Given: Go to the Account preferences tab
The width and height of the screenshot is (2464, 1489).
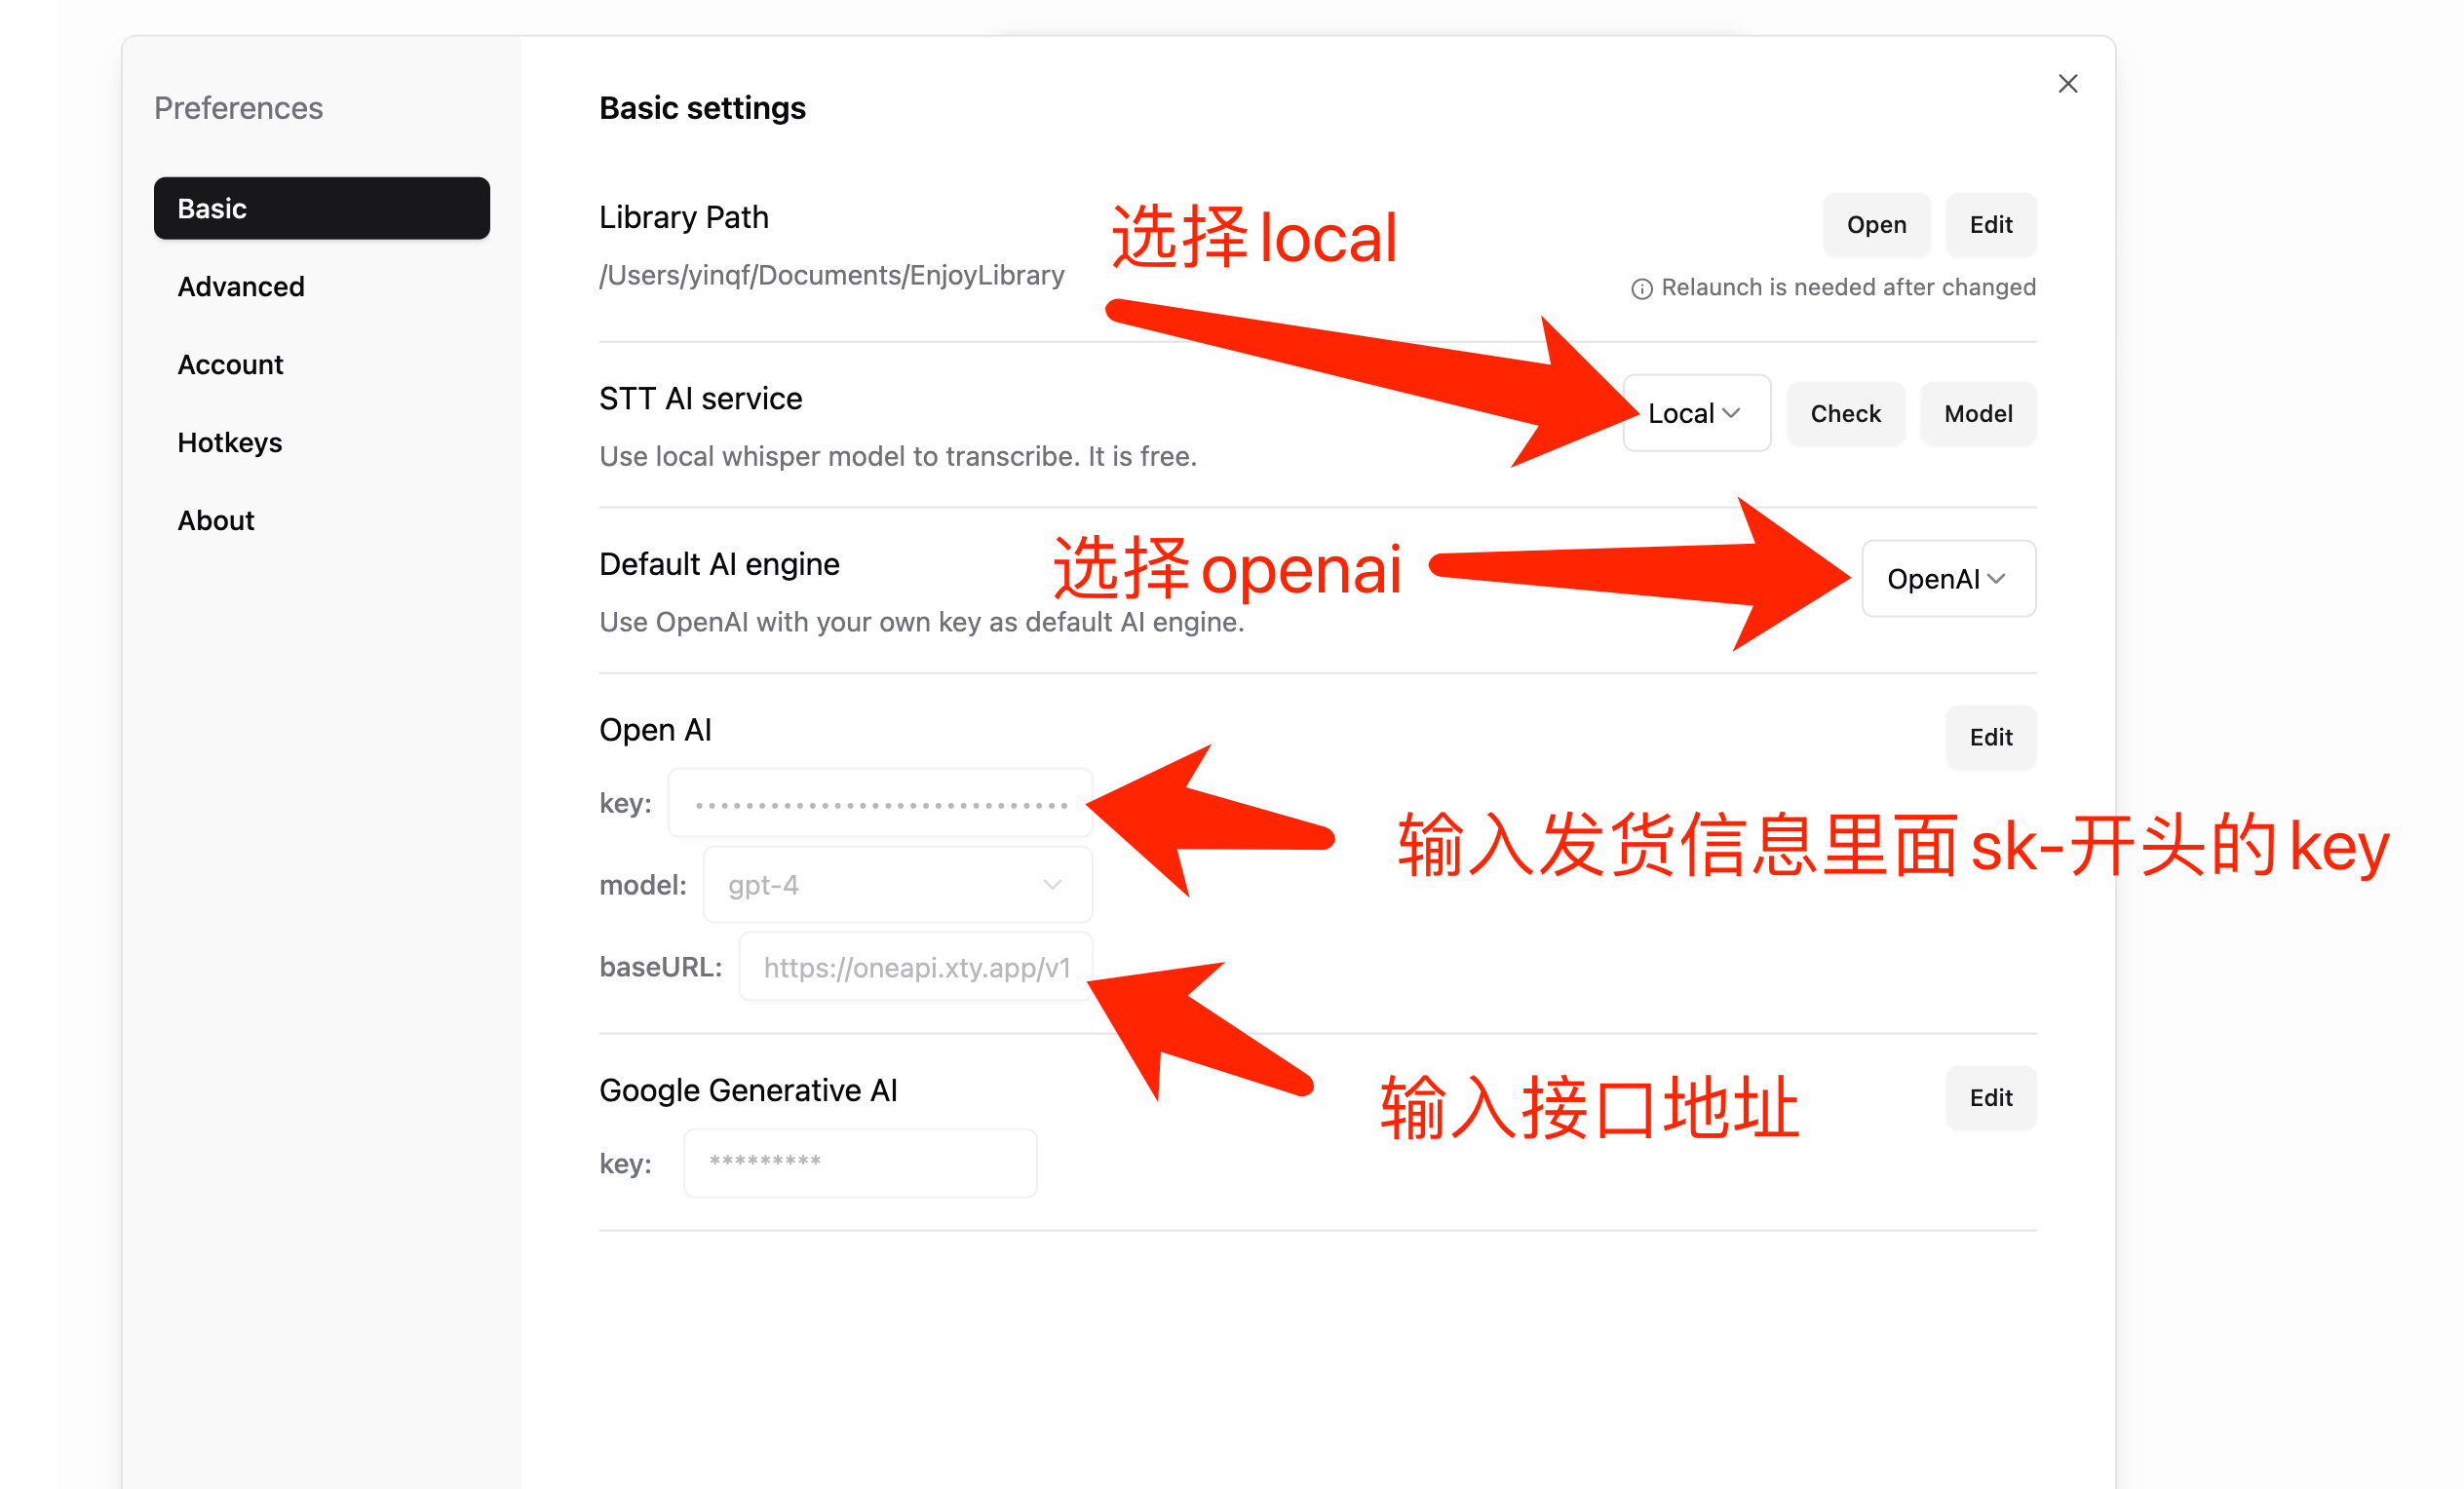Looking at the screenshot, I should click(x=230, y=365).
